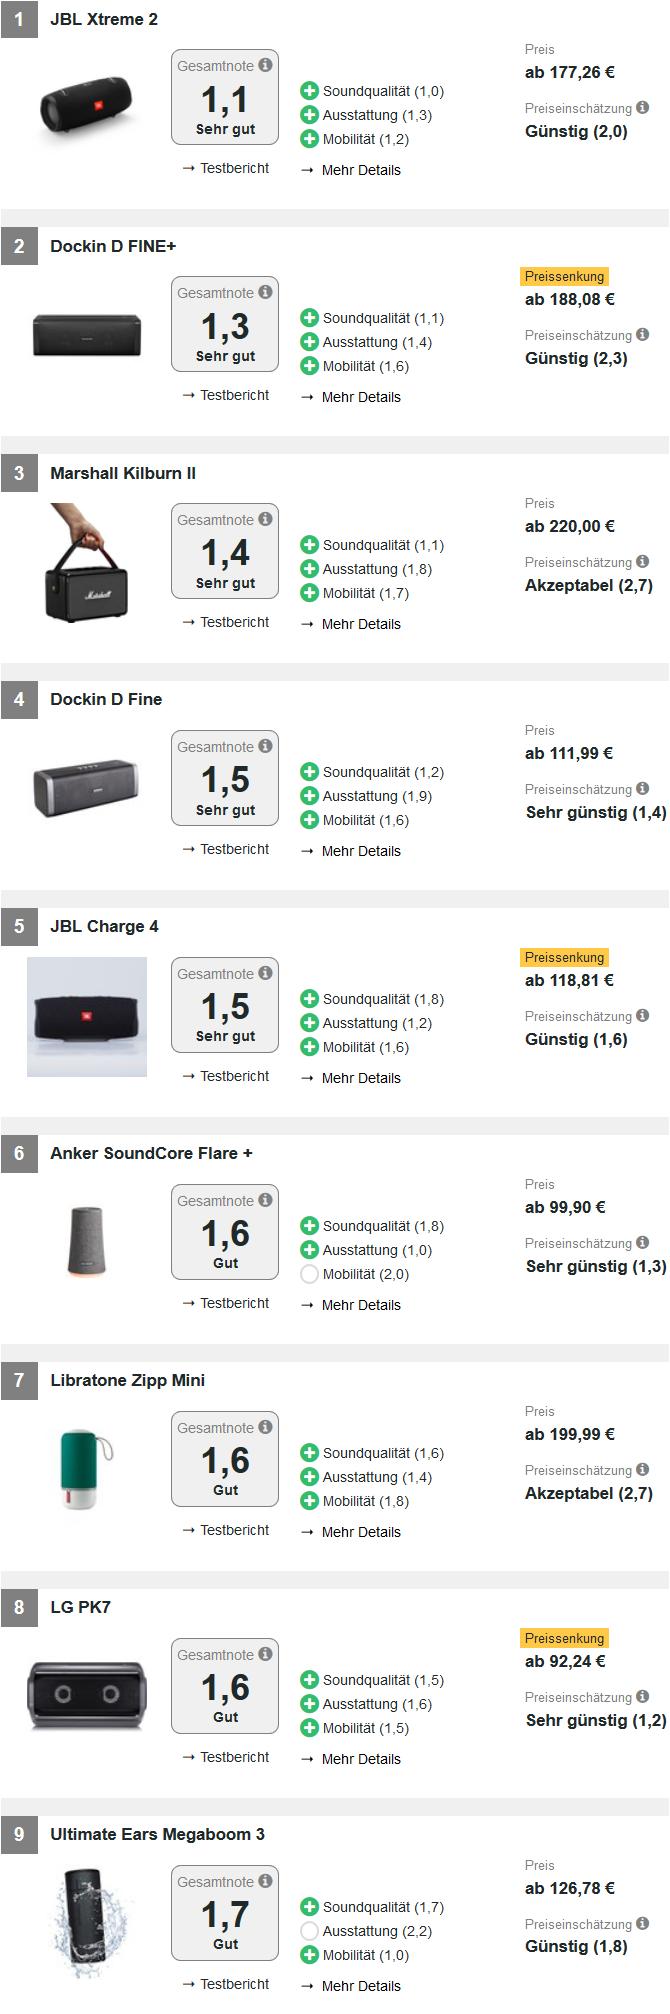Click the Preissenkung badge on JBL Charge 4
This screenshot has height=2014, width=670.
tap(565, 957)
